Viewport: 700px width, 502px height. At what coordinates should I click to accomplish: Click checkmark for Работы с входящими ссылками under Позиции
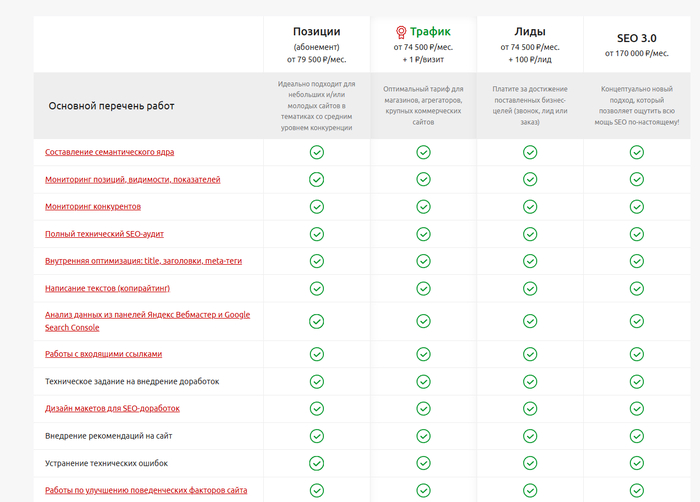click(316, 354)
